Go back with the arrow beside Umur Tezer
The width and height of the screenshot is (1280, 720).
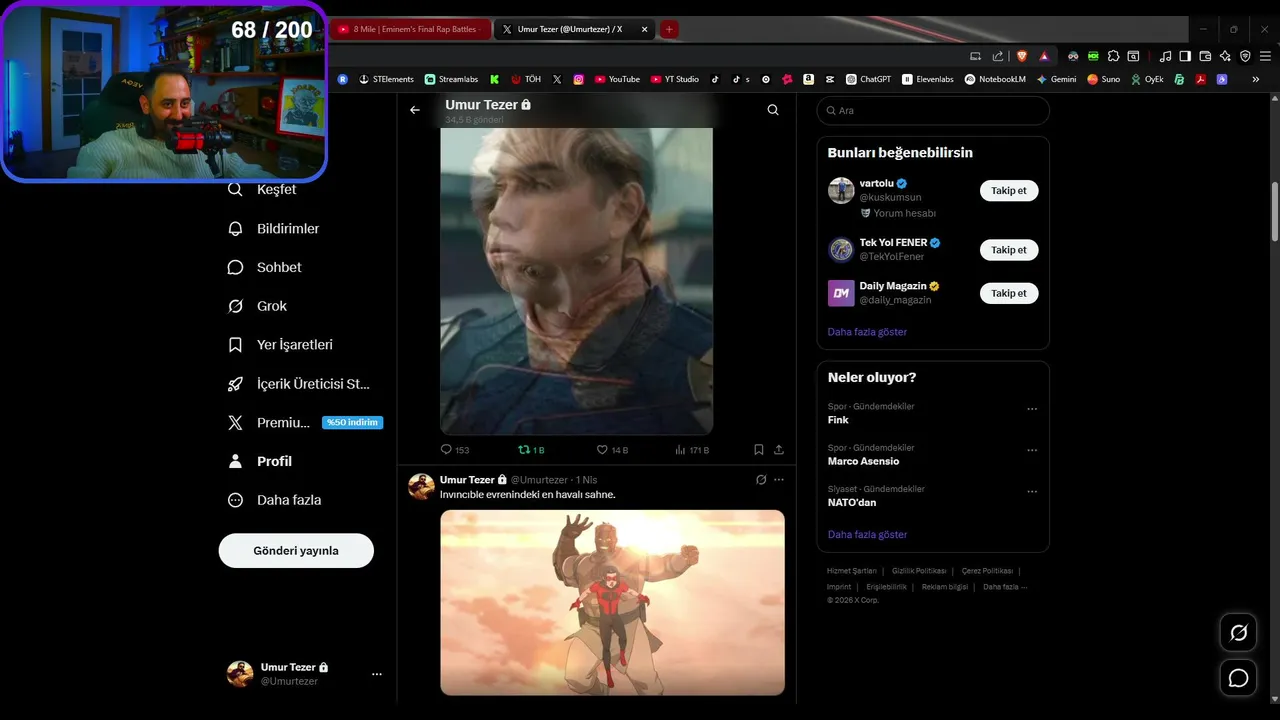pos(415,110)
